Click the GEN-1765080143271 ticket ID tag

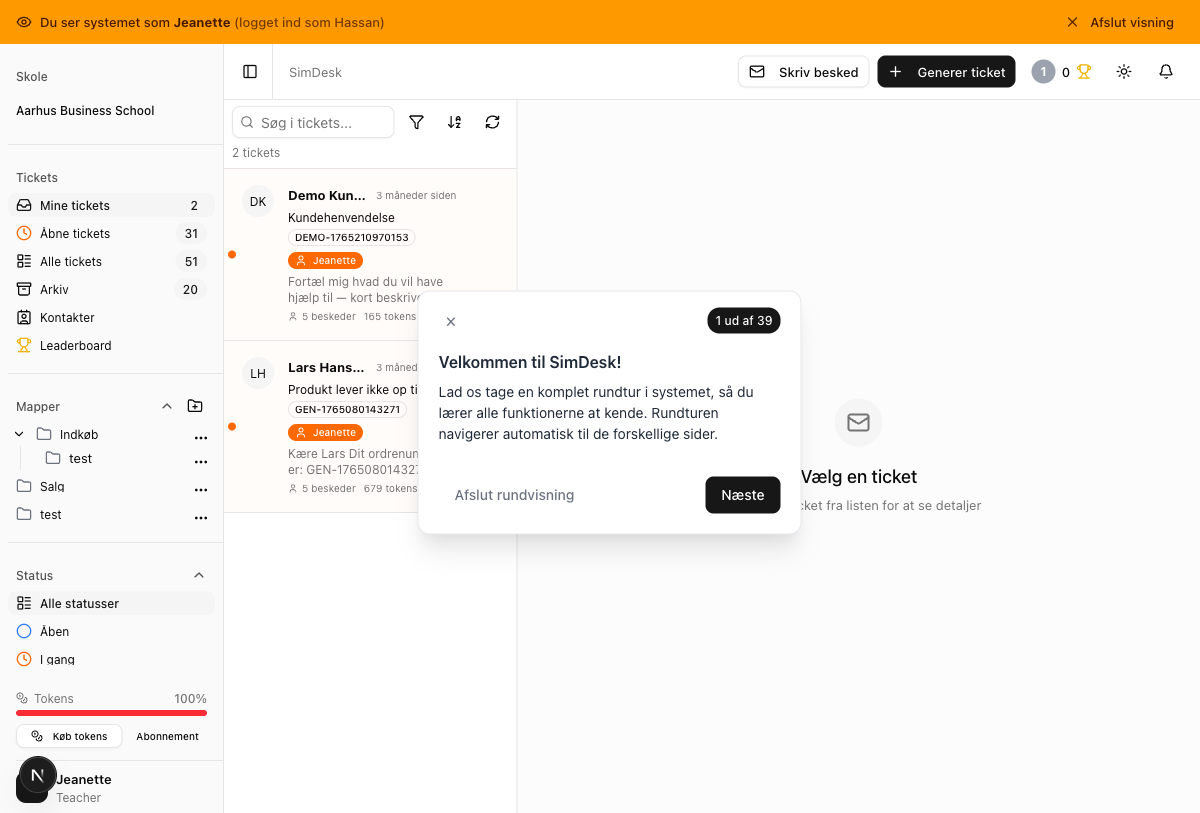[x=347, y=410]
